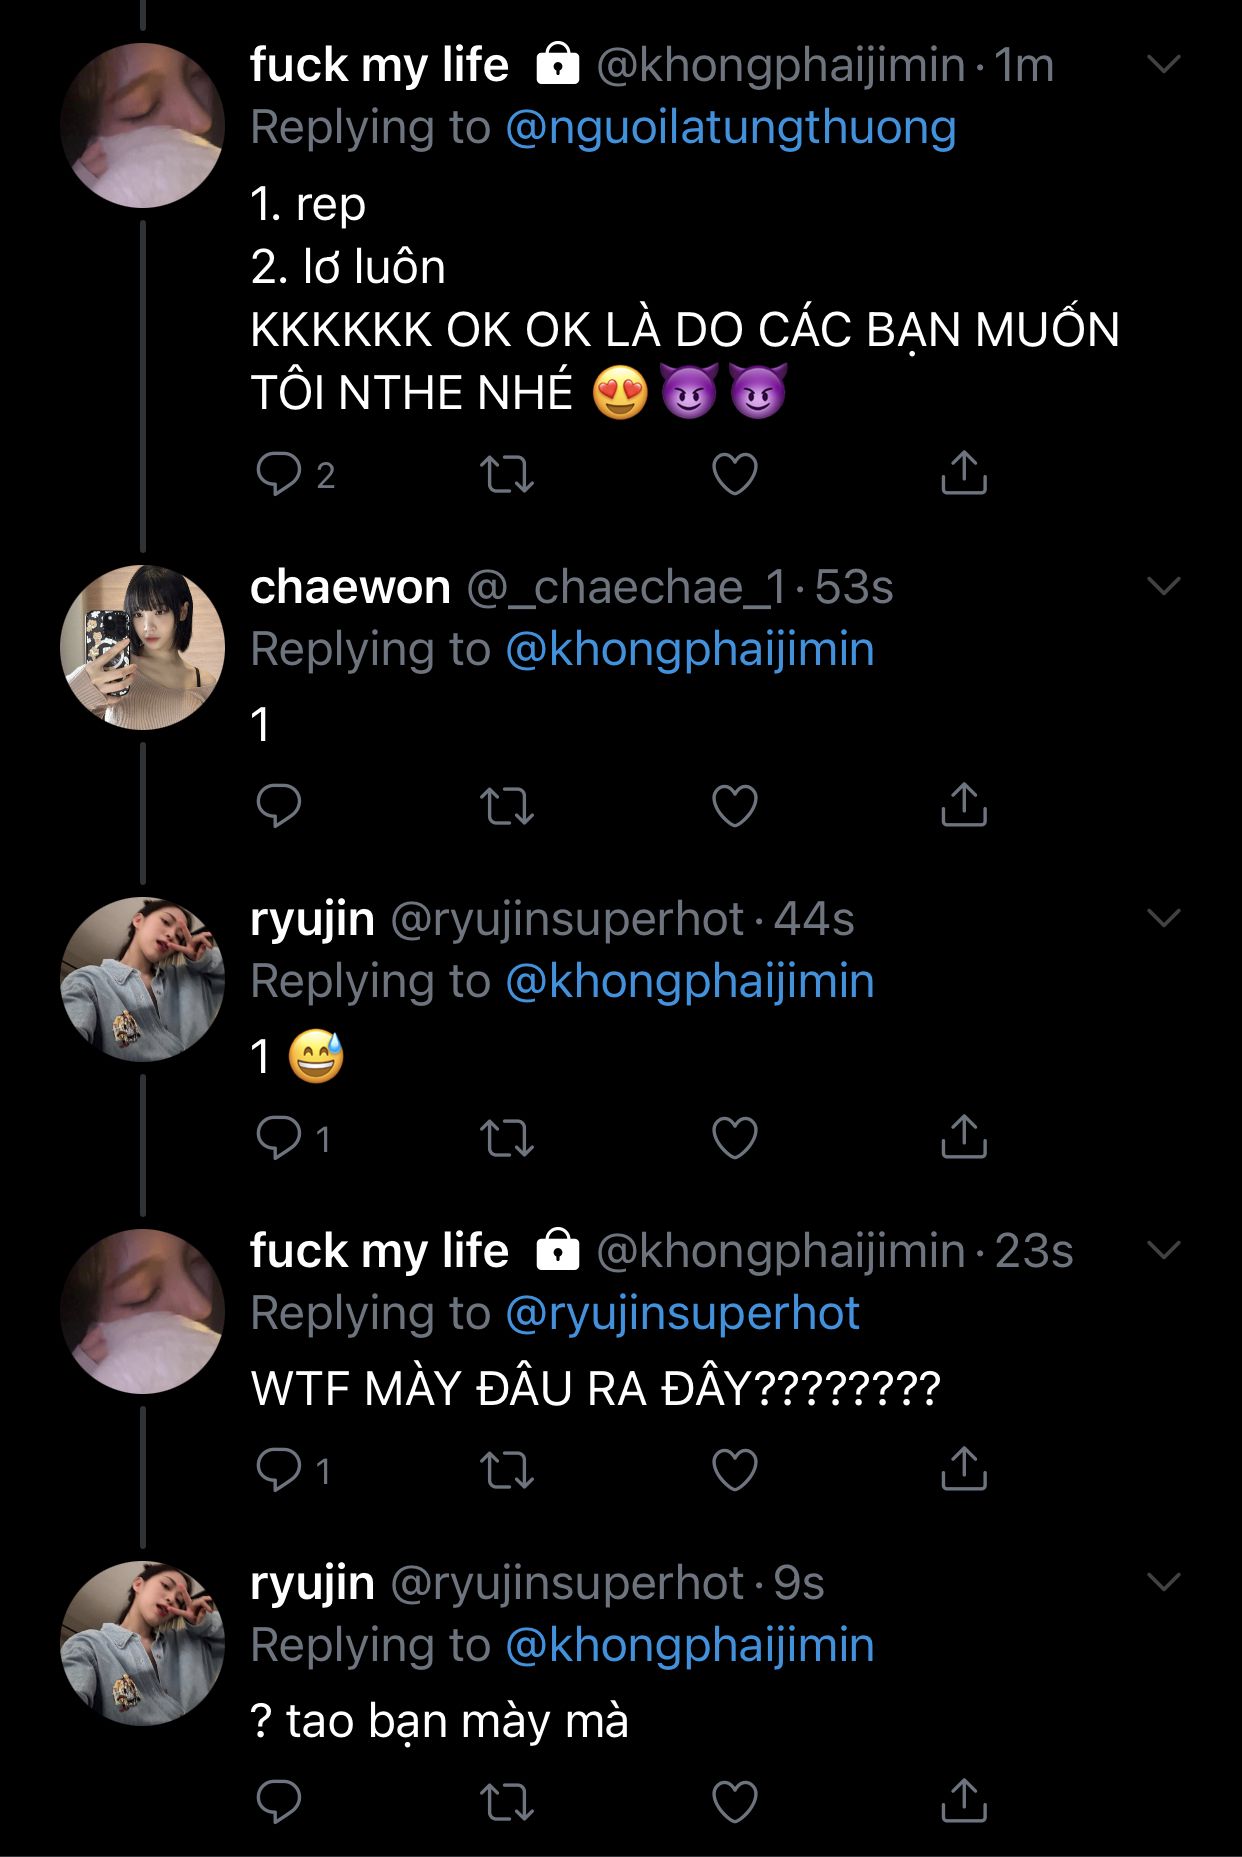The image size is (1242, 1857).
Task: Retweet ryujin's "1" emoji reply
Action: [x=507, y=1138]
